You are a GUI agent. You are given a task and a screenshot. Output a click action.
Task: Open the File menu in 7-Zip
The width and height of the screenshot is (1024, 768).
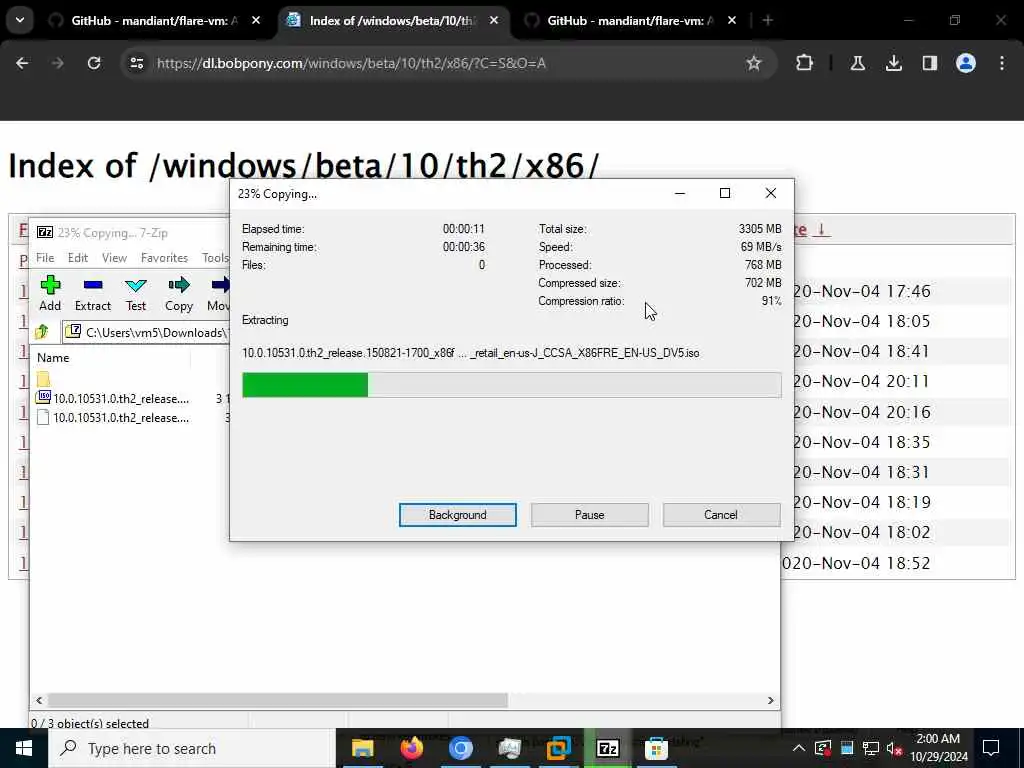[45, 258]
